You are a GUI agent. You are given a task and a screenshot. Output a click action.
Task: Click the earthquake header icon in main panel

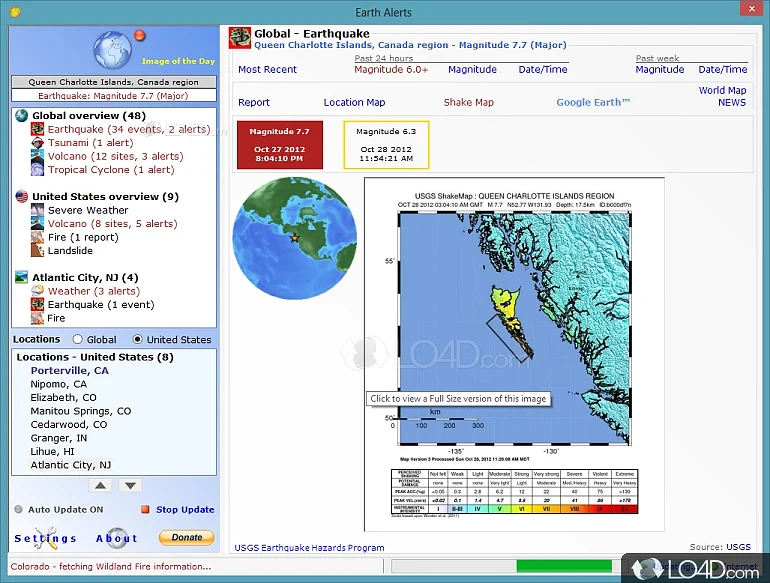click(x=240, y=38)
